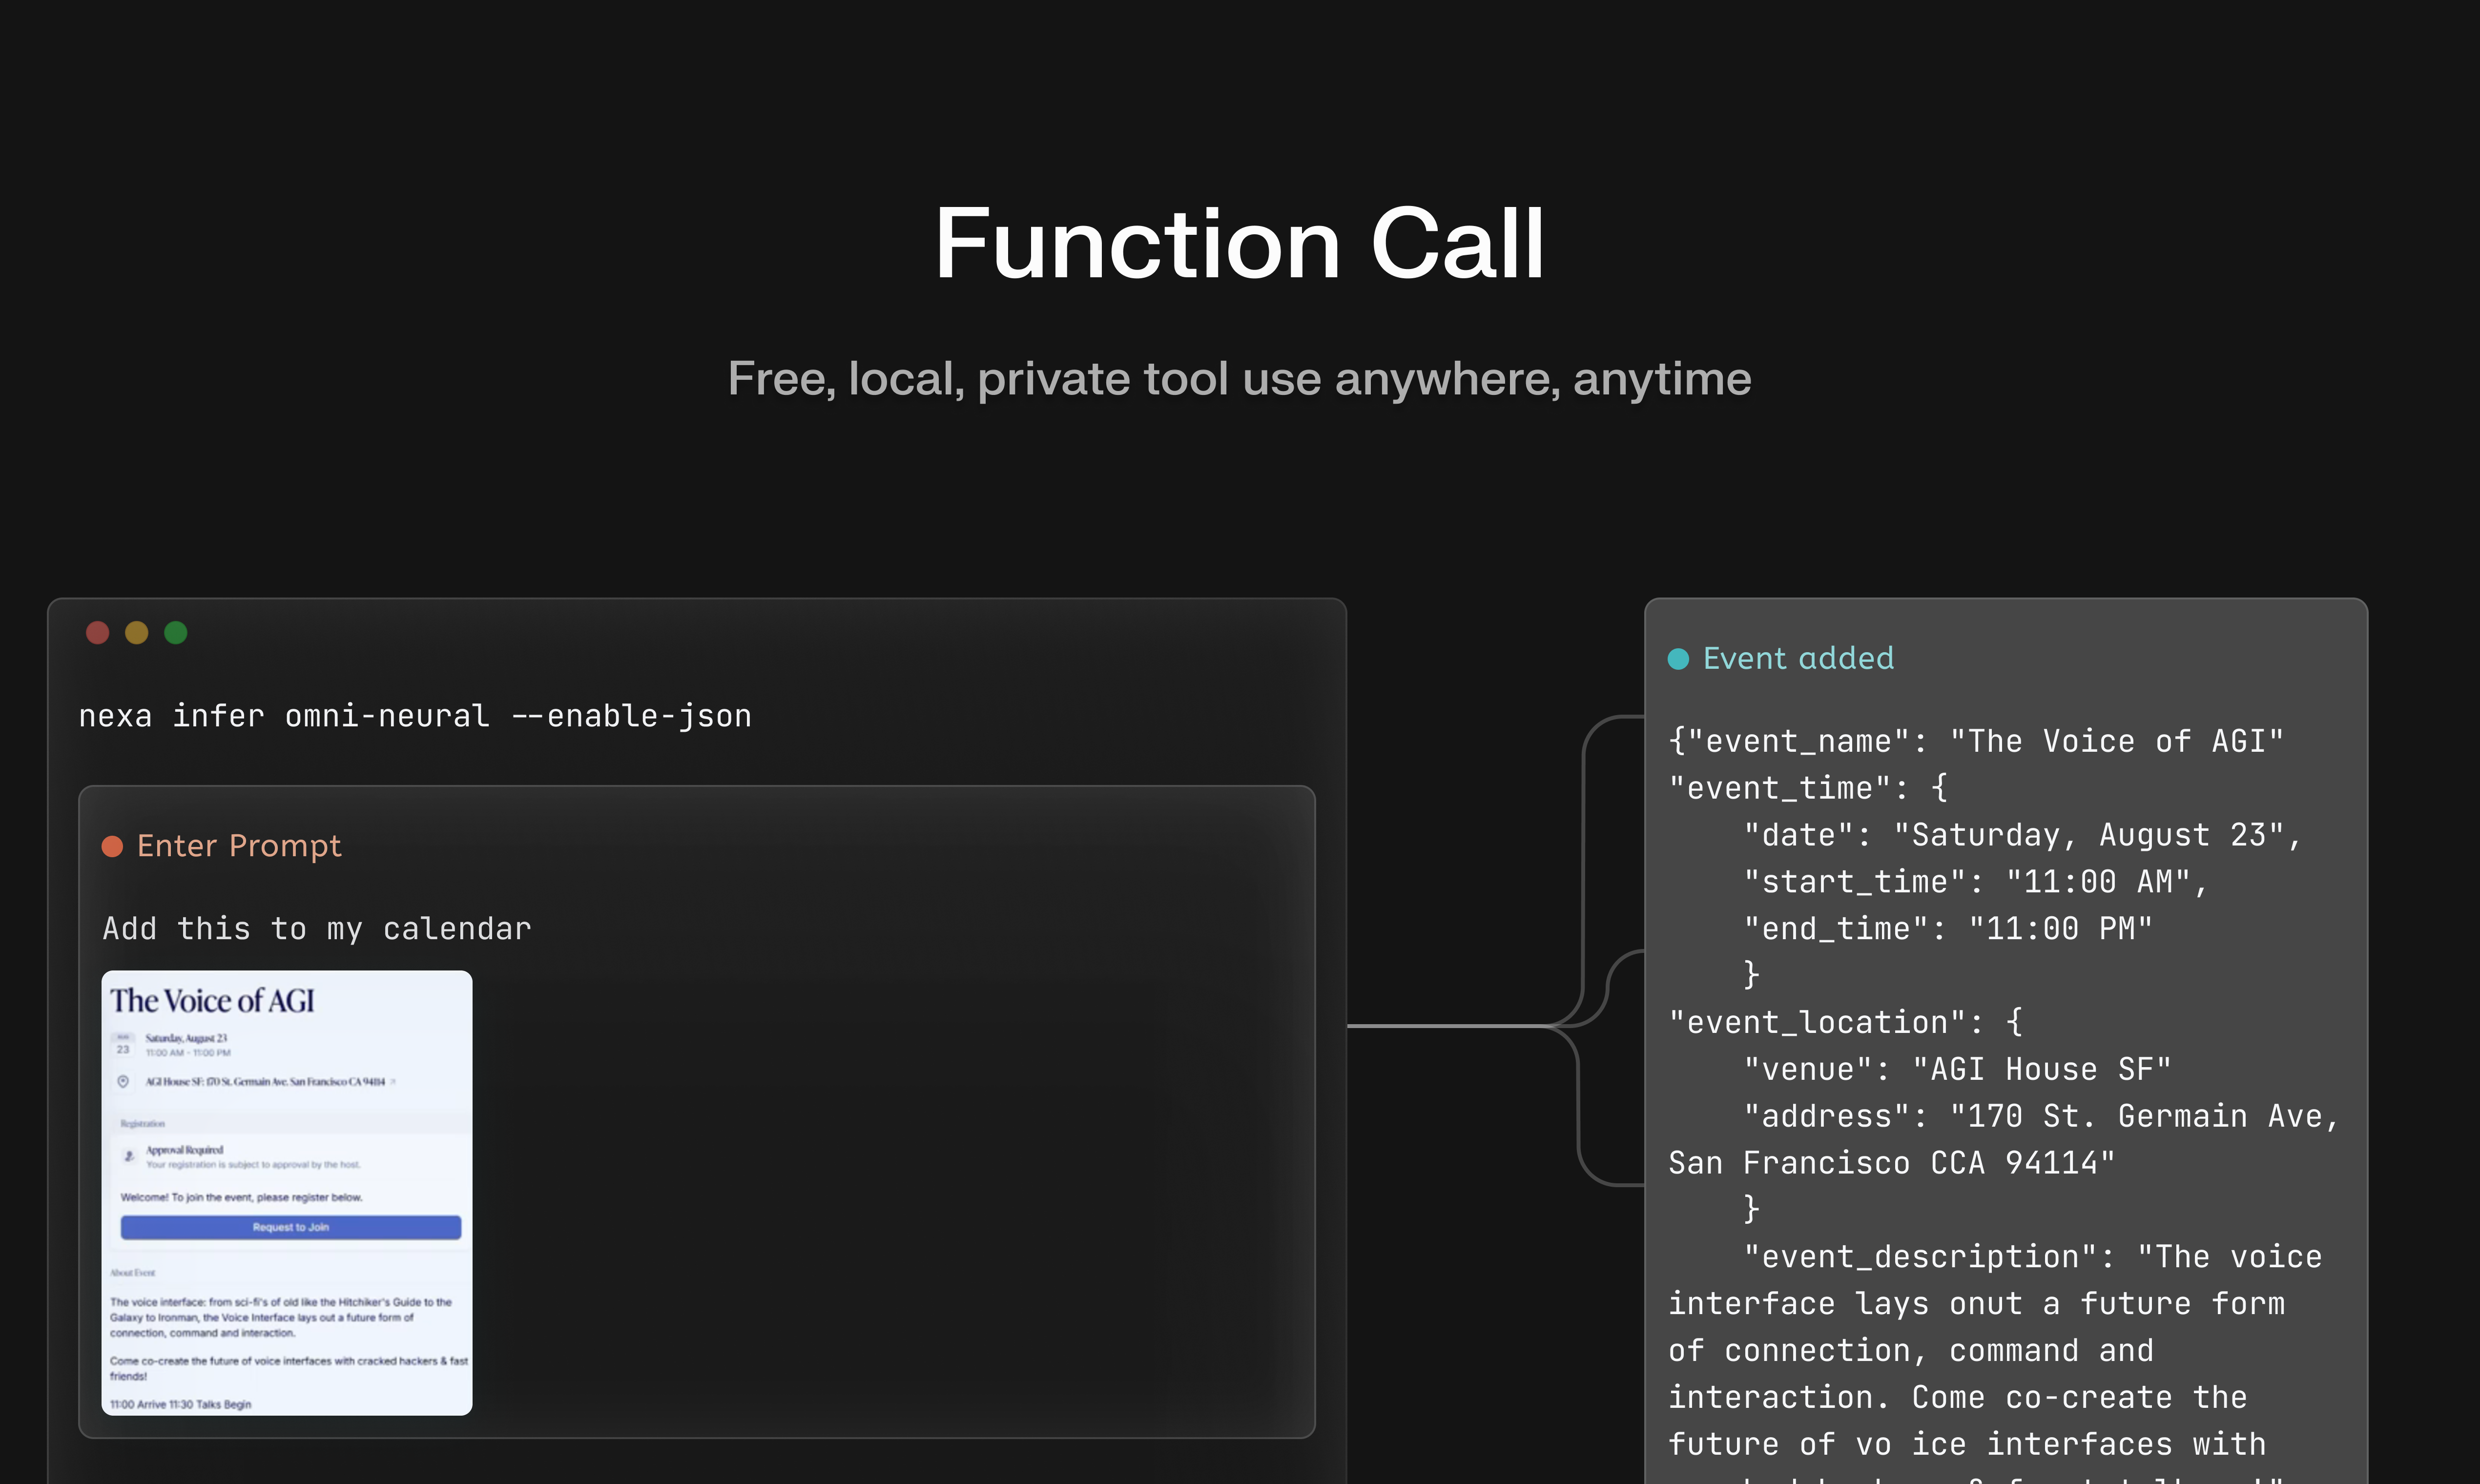
Task: Click the Event added status indicator to collapse output
Action: tap(1798, 658)
